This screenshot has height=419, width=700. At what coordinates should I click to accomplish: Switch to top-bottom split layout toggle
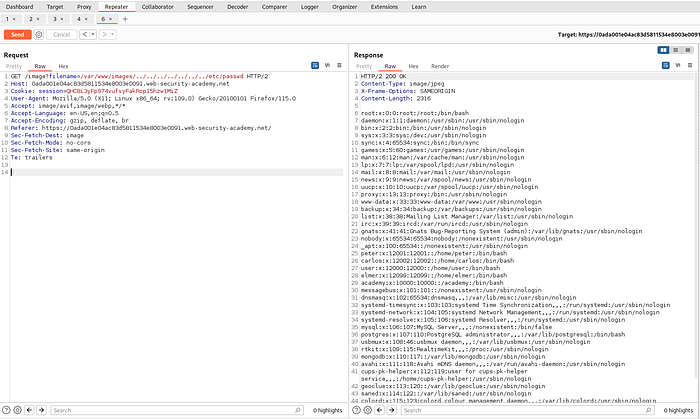(x=675, y=49)
